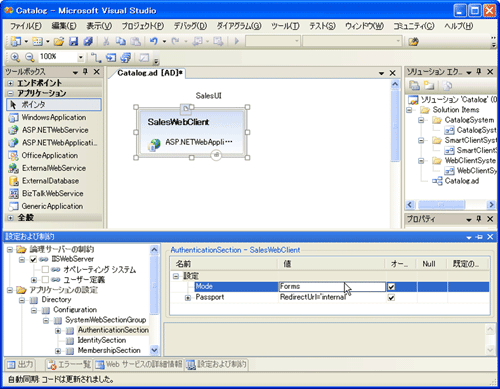Click the Zoom In magnifier icon
The height and width of the screenshot is (389, 500).
pyautogui.click(x=15, y=57)
